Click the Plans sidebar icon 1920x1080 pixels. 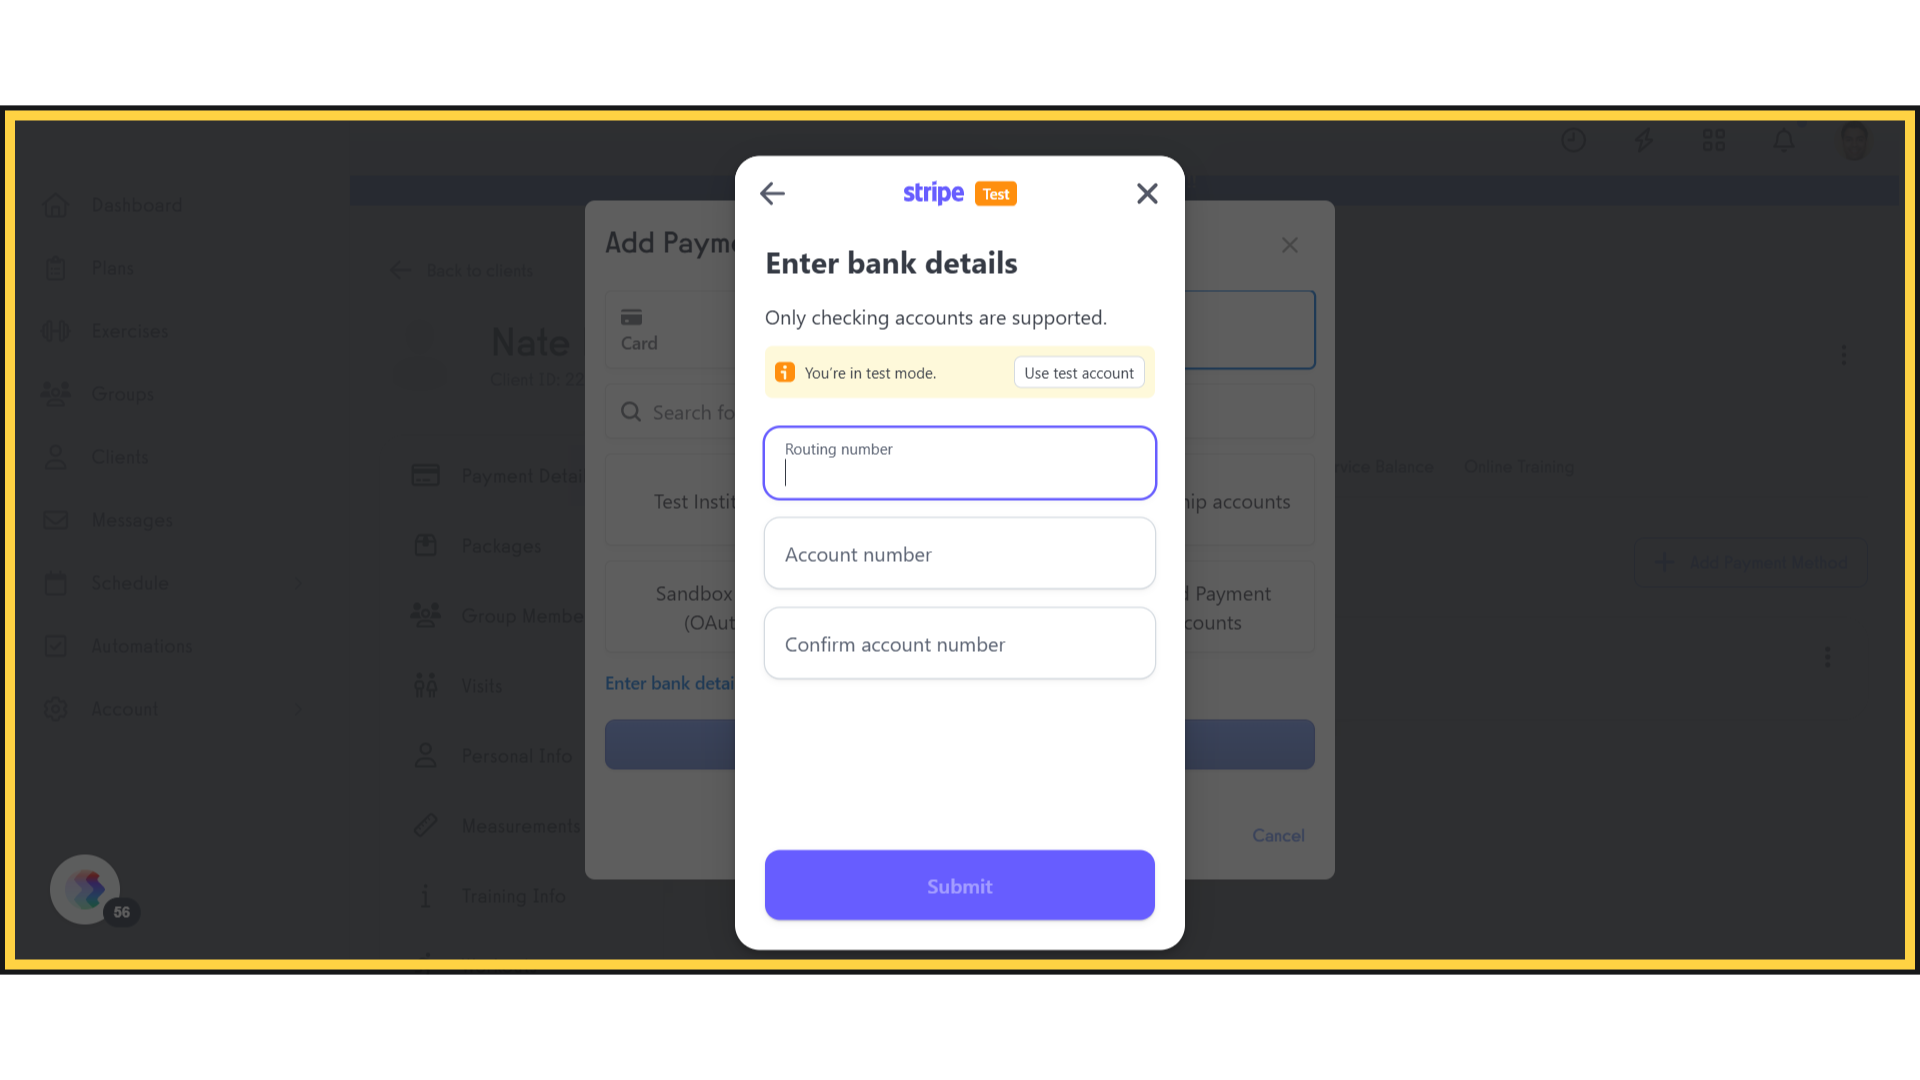point(55,266)
